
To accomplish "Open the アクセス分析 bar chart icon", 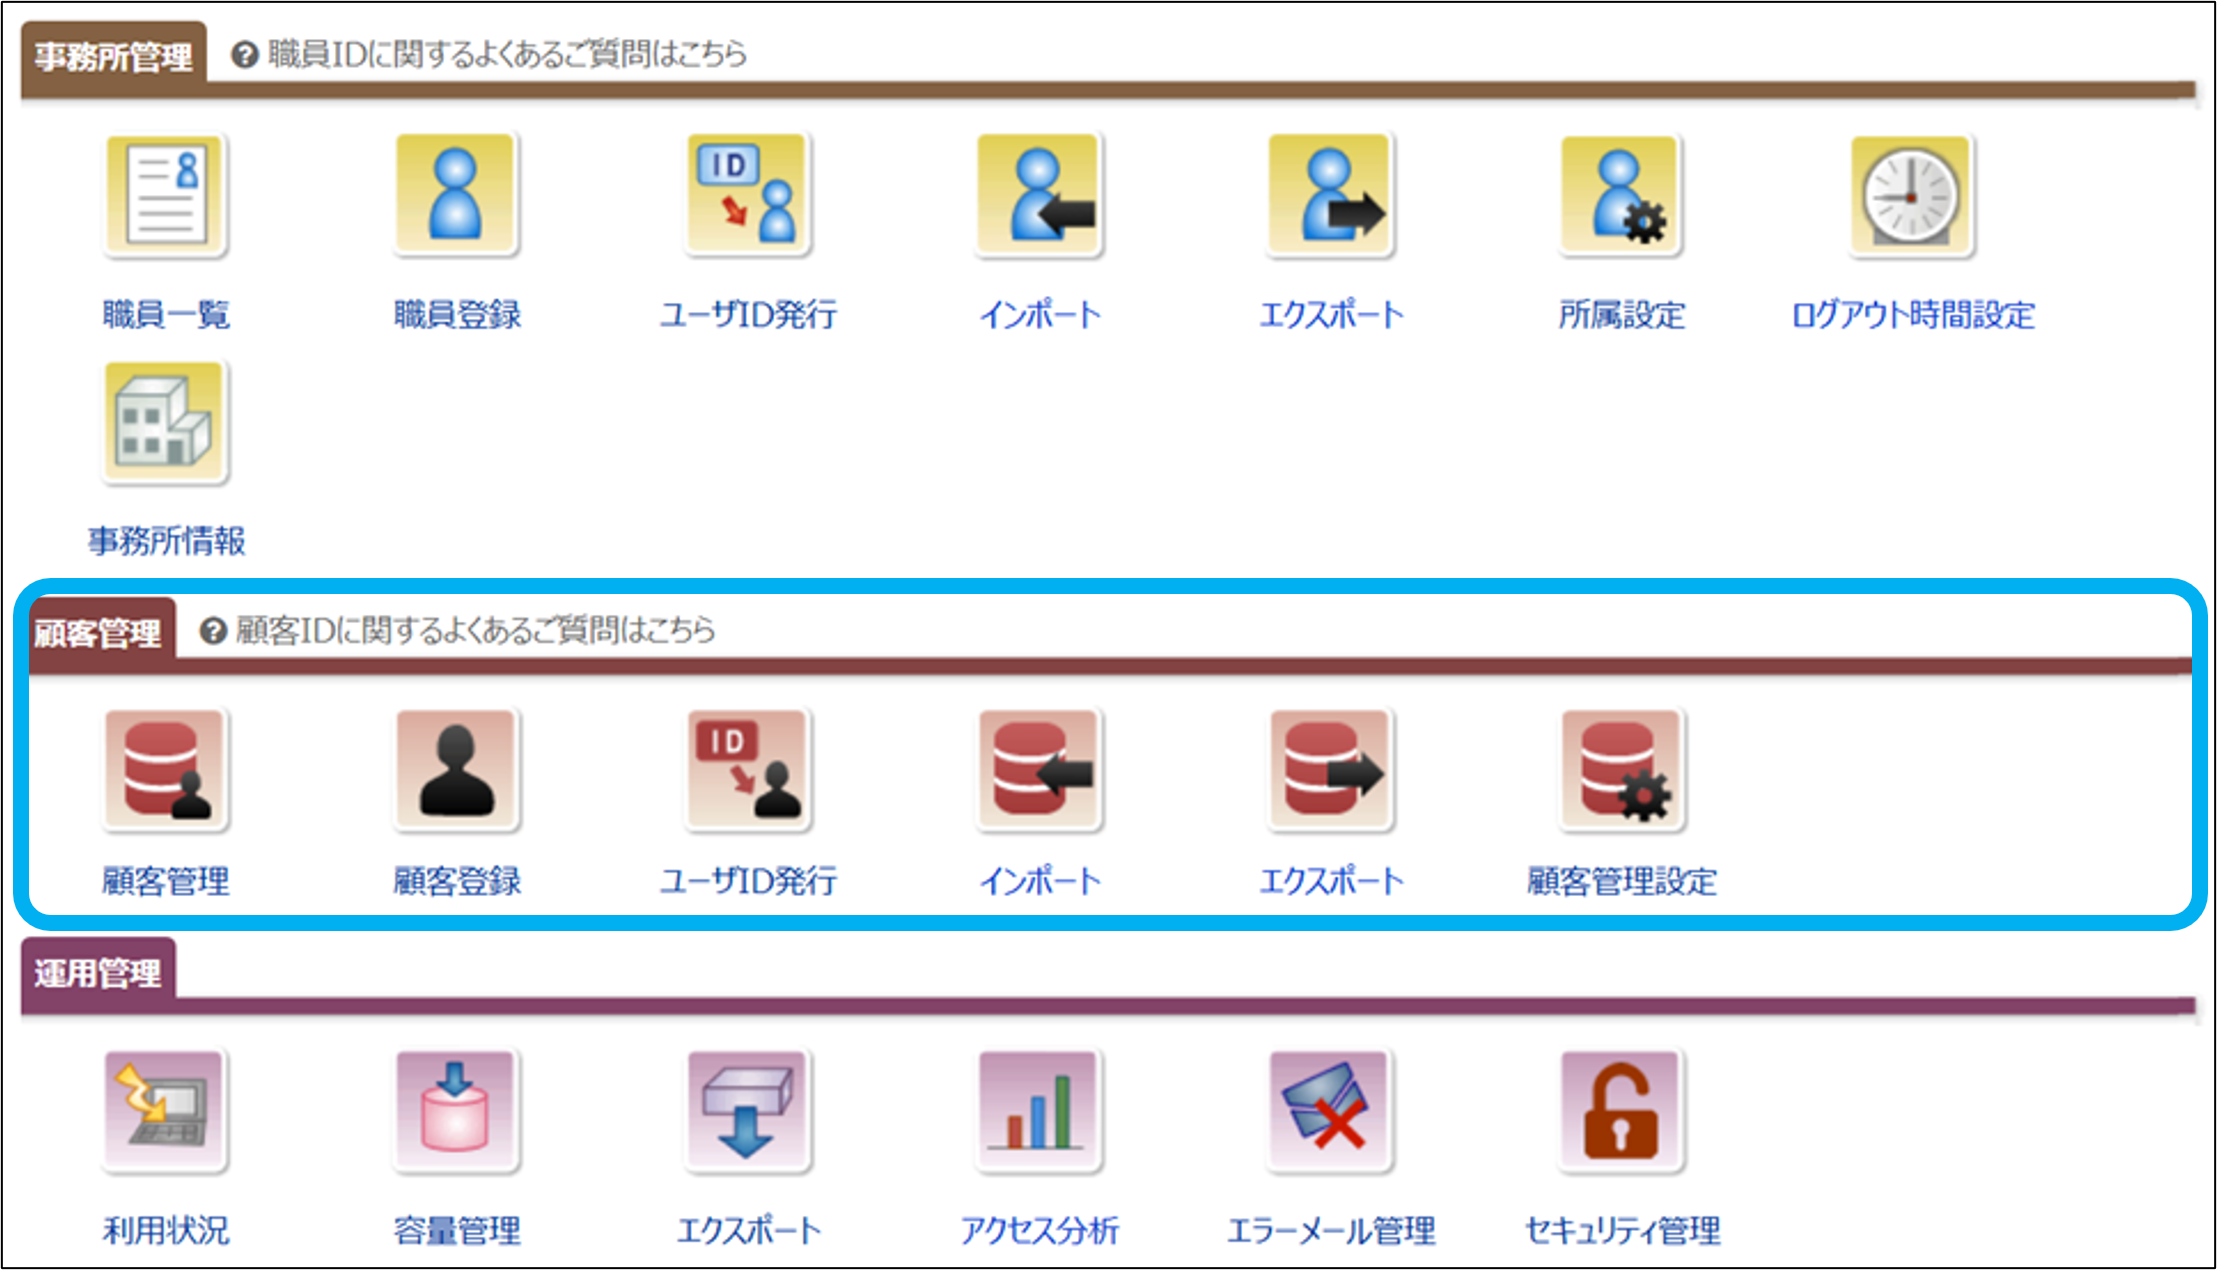I will point(1039,1110).
